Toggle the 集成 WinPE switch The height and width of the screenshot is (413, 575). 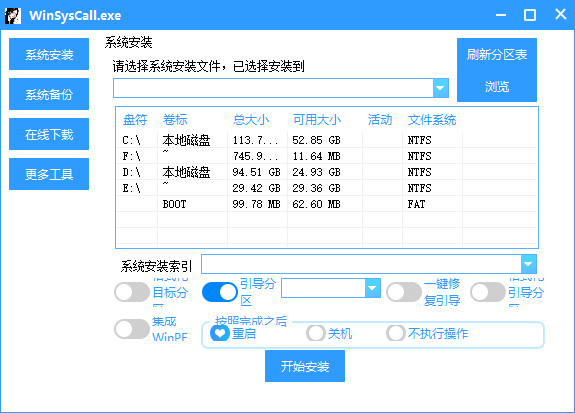132,329
